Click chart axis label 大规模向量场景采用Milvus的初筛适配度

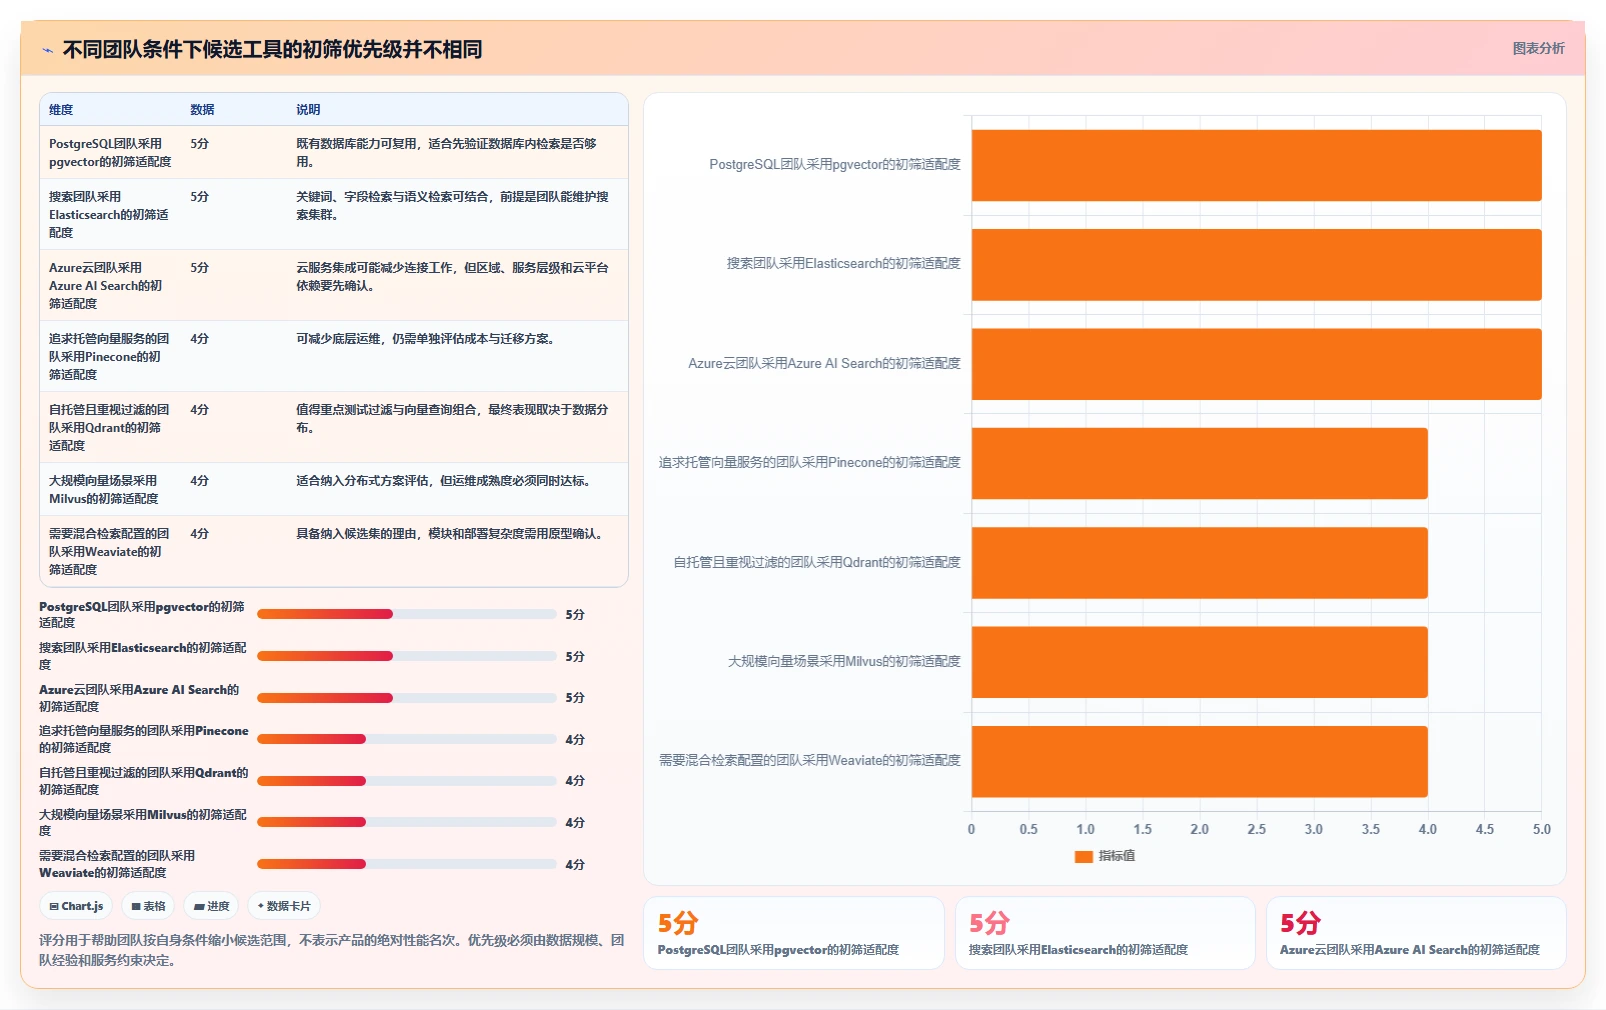(x=844, y=662)
